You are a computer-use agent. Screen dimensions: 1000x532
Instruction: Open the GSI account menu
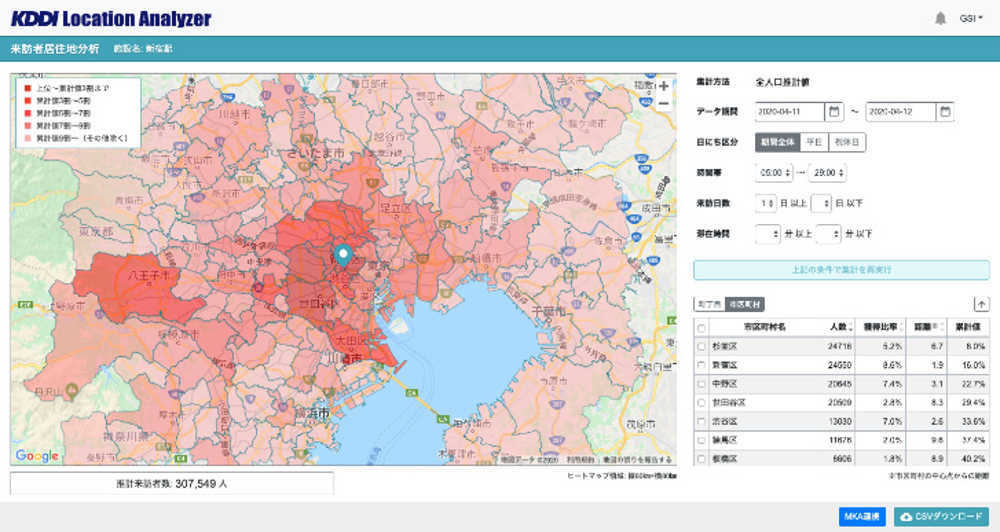pos(971,18)
